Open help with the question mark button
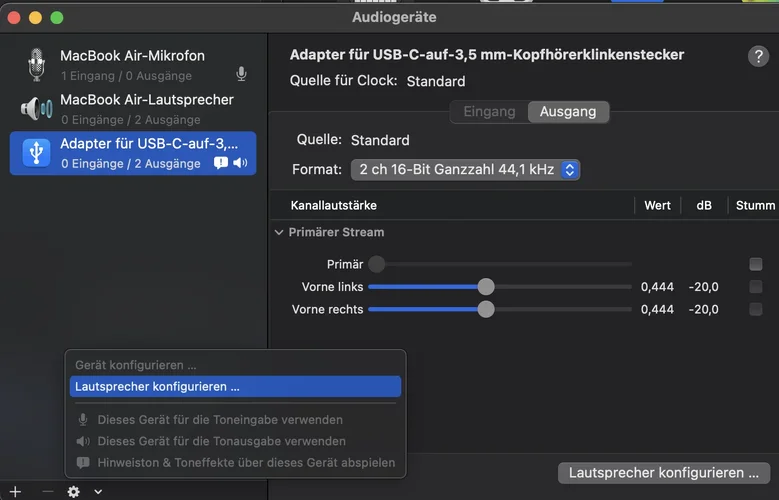The width and height of the screenshot is (779, 500). [x=759, y=57]
